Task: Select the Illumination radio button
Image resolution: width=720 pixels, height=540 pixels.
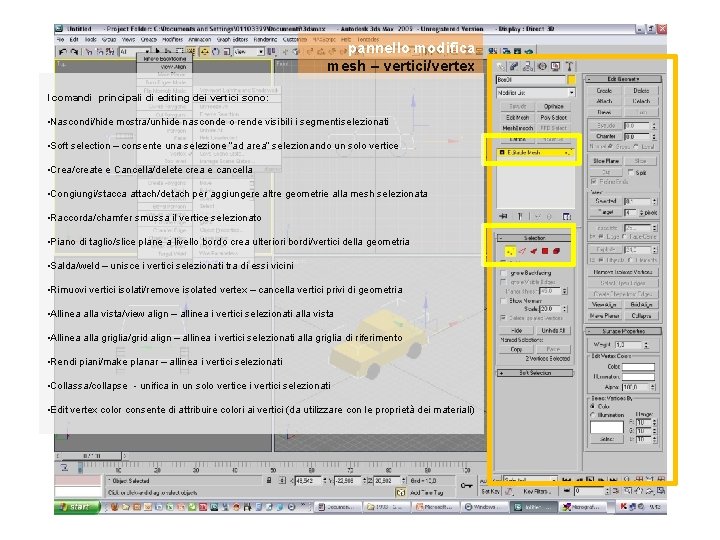Action: 593,415
